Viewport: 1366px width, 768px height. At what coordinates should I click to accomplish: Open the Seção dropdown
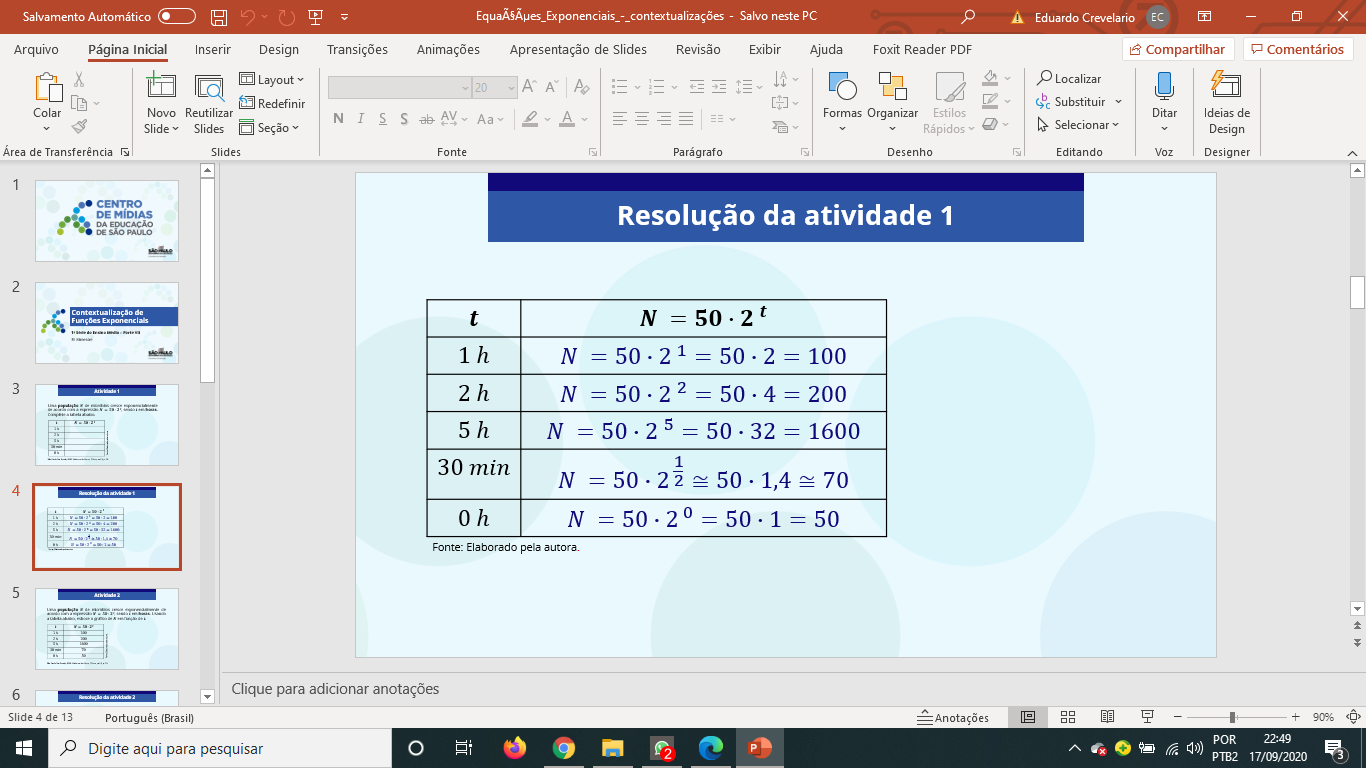tap(270, 127)
